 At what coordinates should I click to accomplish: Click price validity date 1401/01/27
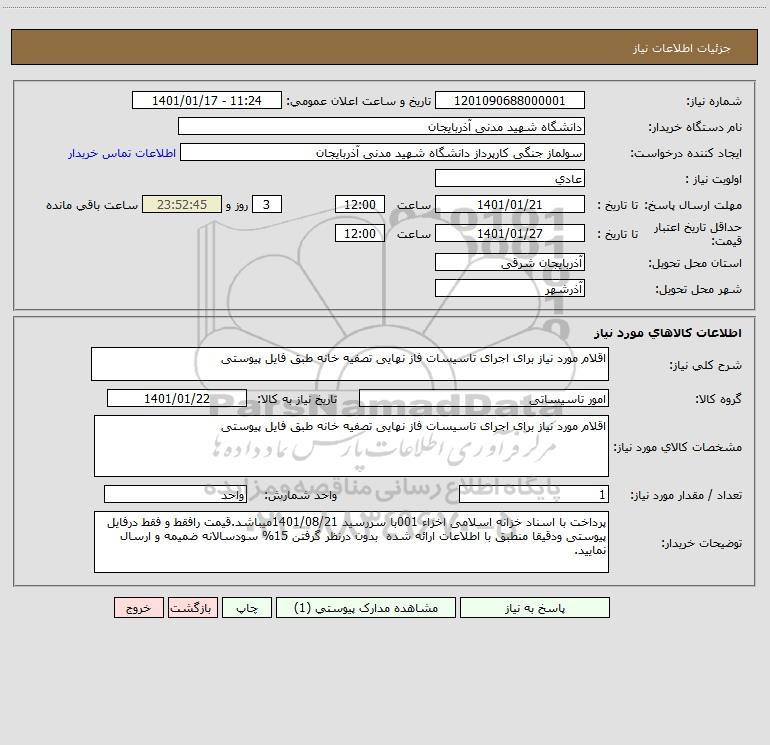pyautogui.click(x=510, y=233)
